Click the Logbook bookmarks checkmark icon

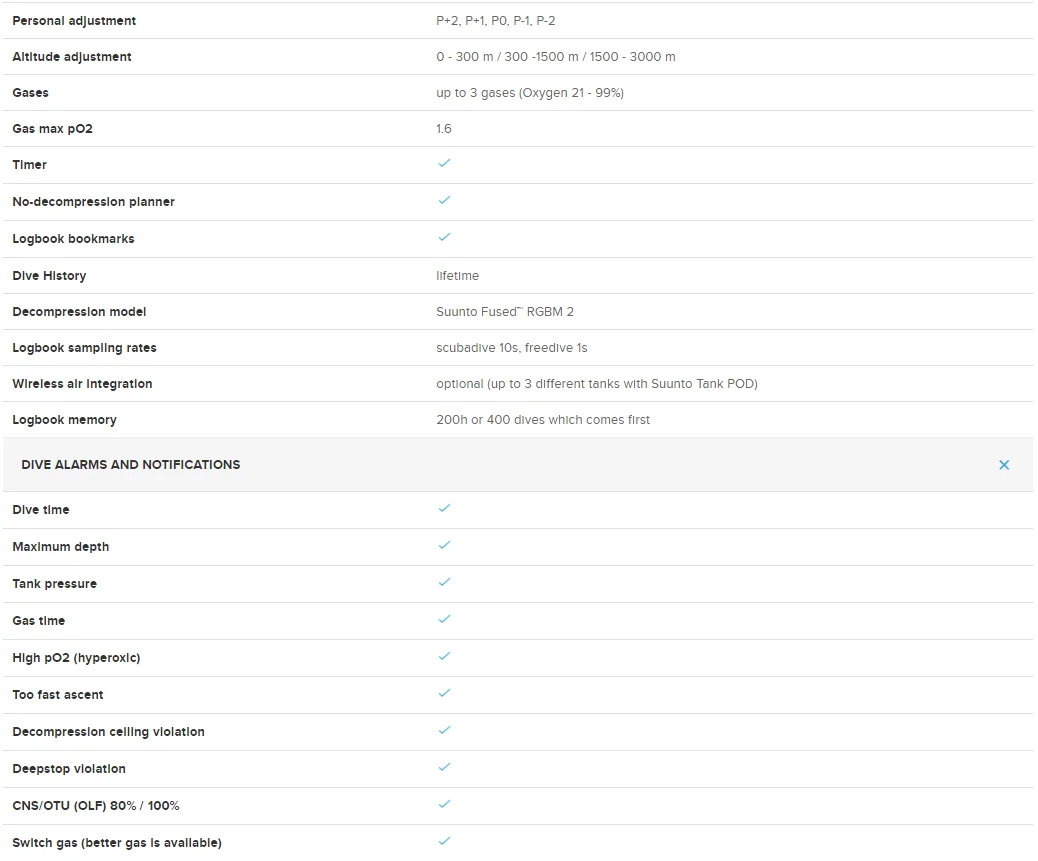[444, 237]
